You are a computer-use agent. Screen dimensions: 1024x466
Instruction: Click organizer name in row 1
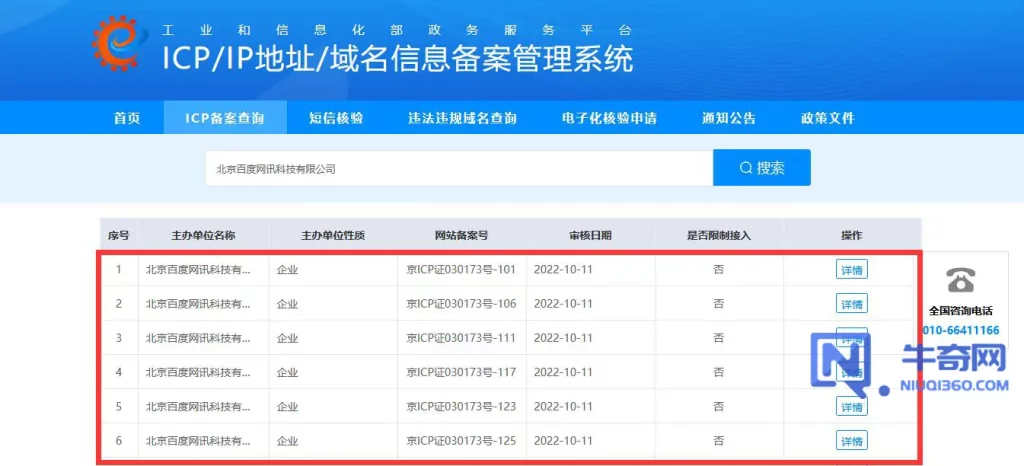click(x=198, y=269)
